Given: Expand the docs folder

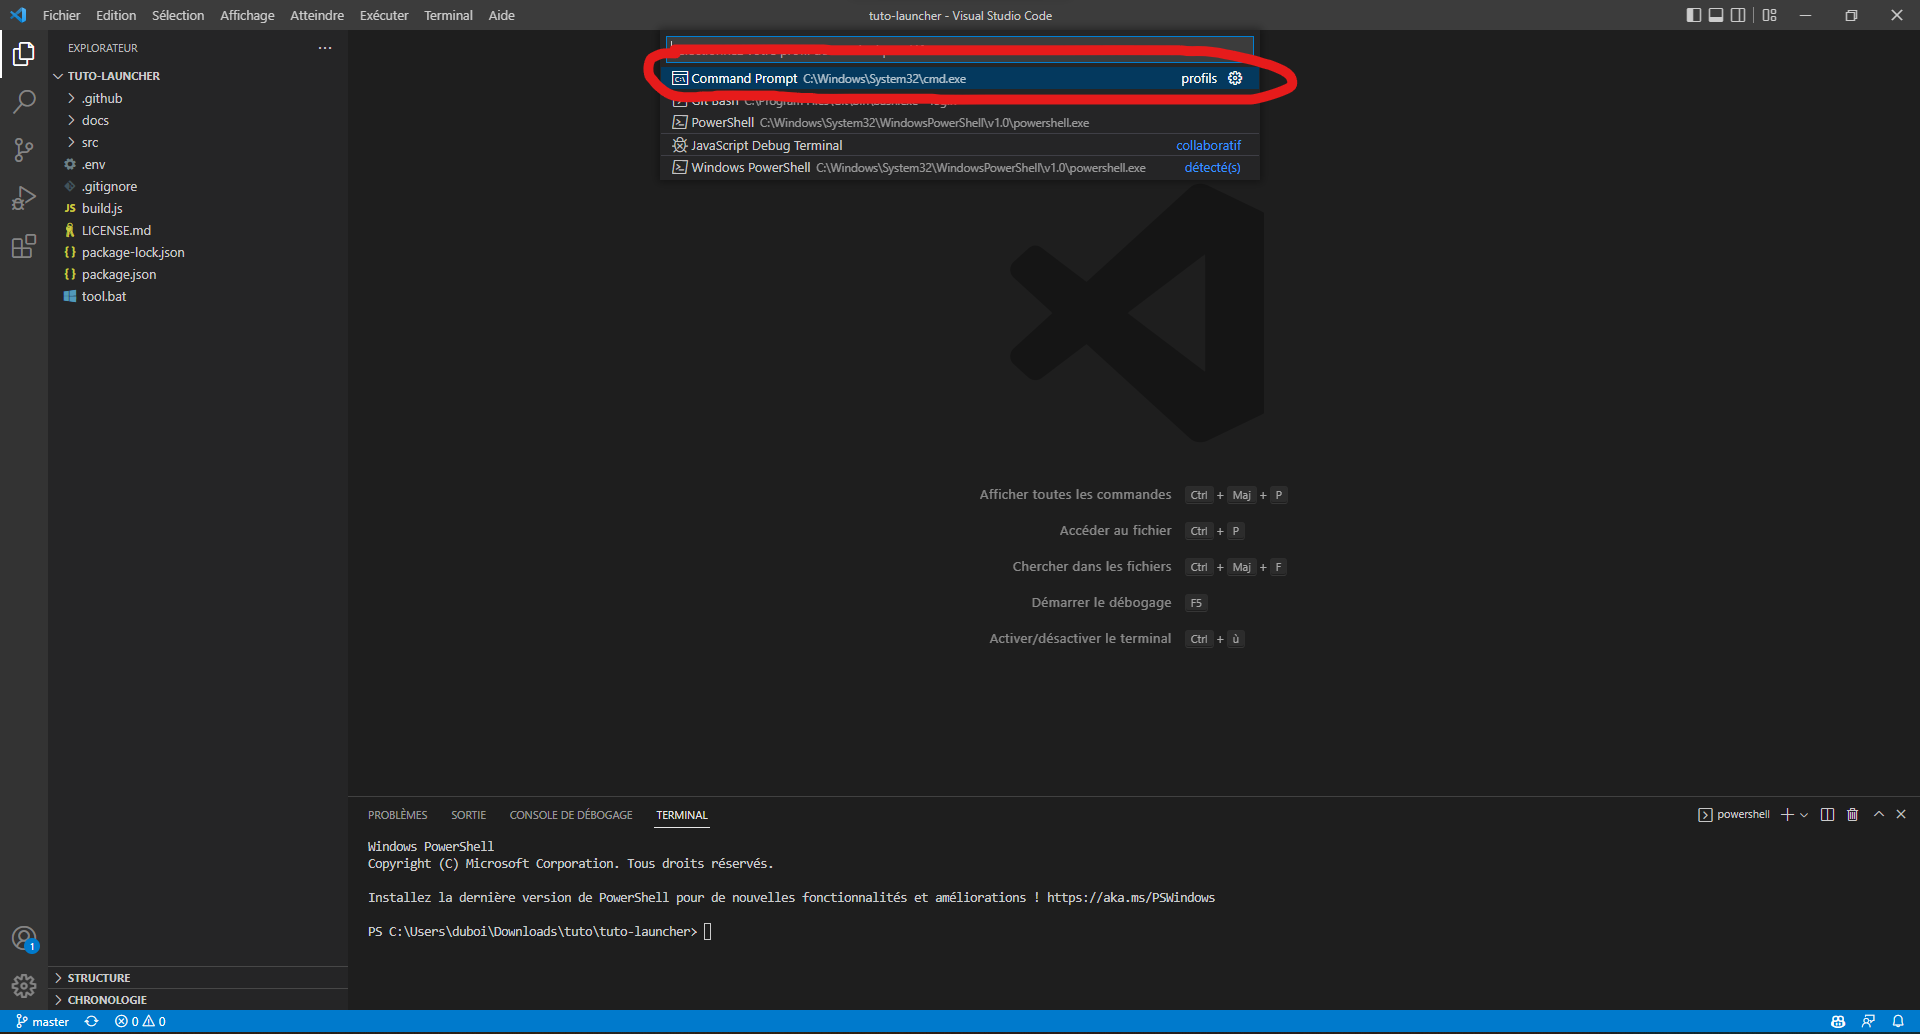Looking at the screenshot, I should point(198,120).
